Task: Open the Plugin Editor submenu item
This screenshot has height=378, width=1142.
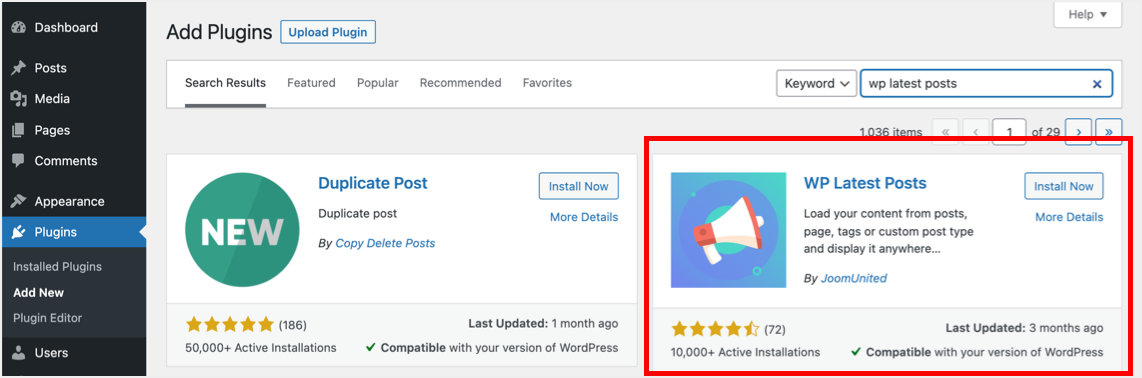Action: pos(47,318)
